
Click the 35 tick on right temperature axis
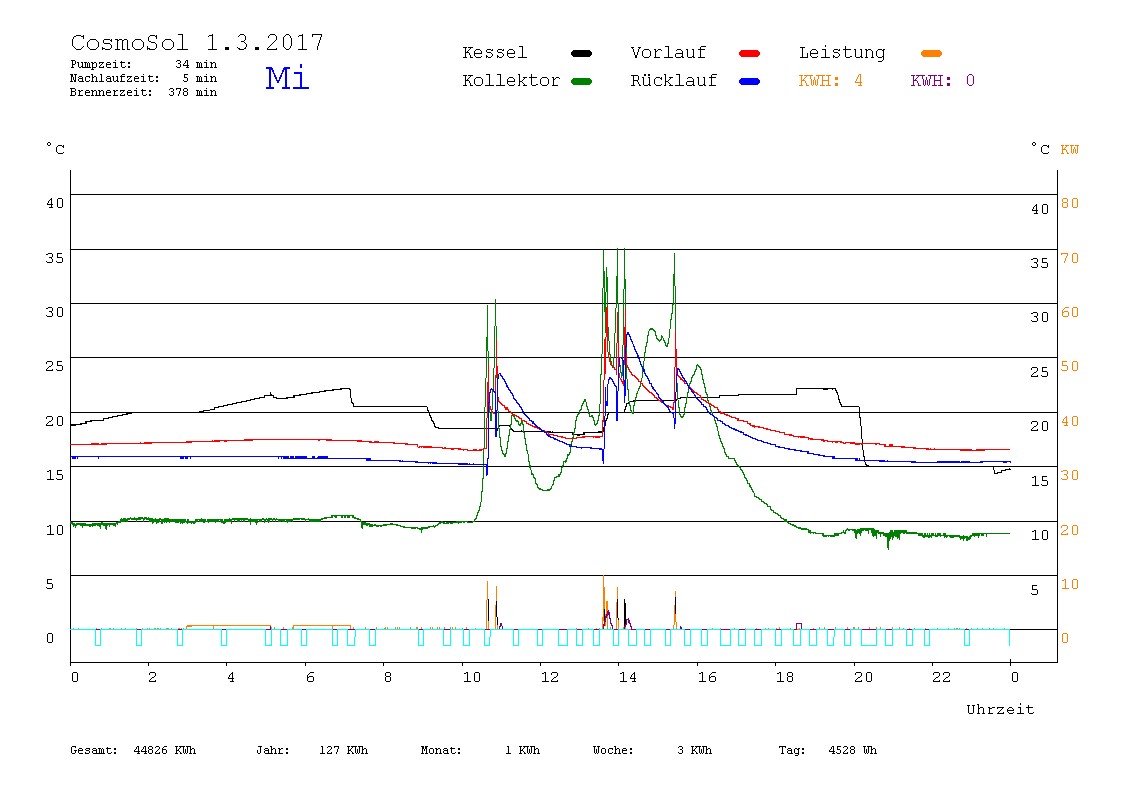coord(1040,264)
